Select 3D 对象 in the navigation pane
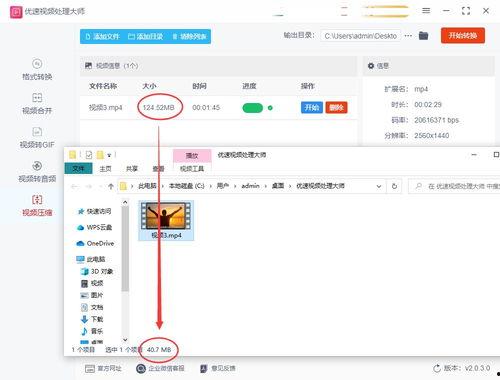The height and width of the screenshot is (380, 500). 97,271
